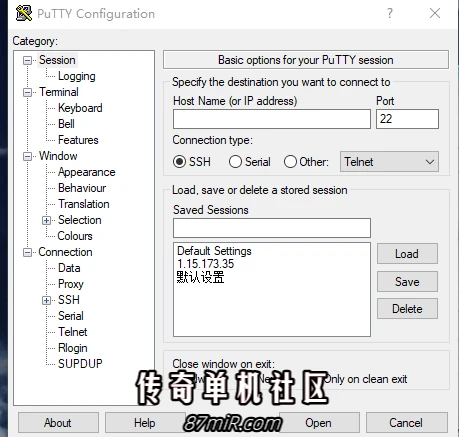Click the Save session button
459x437 pixels.
coord(407,282)
